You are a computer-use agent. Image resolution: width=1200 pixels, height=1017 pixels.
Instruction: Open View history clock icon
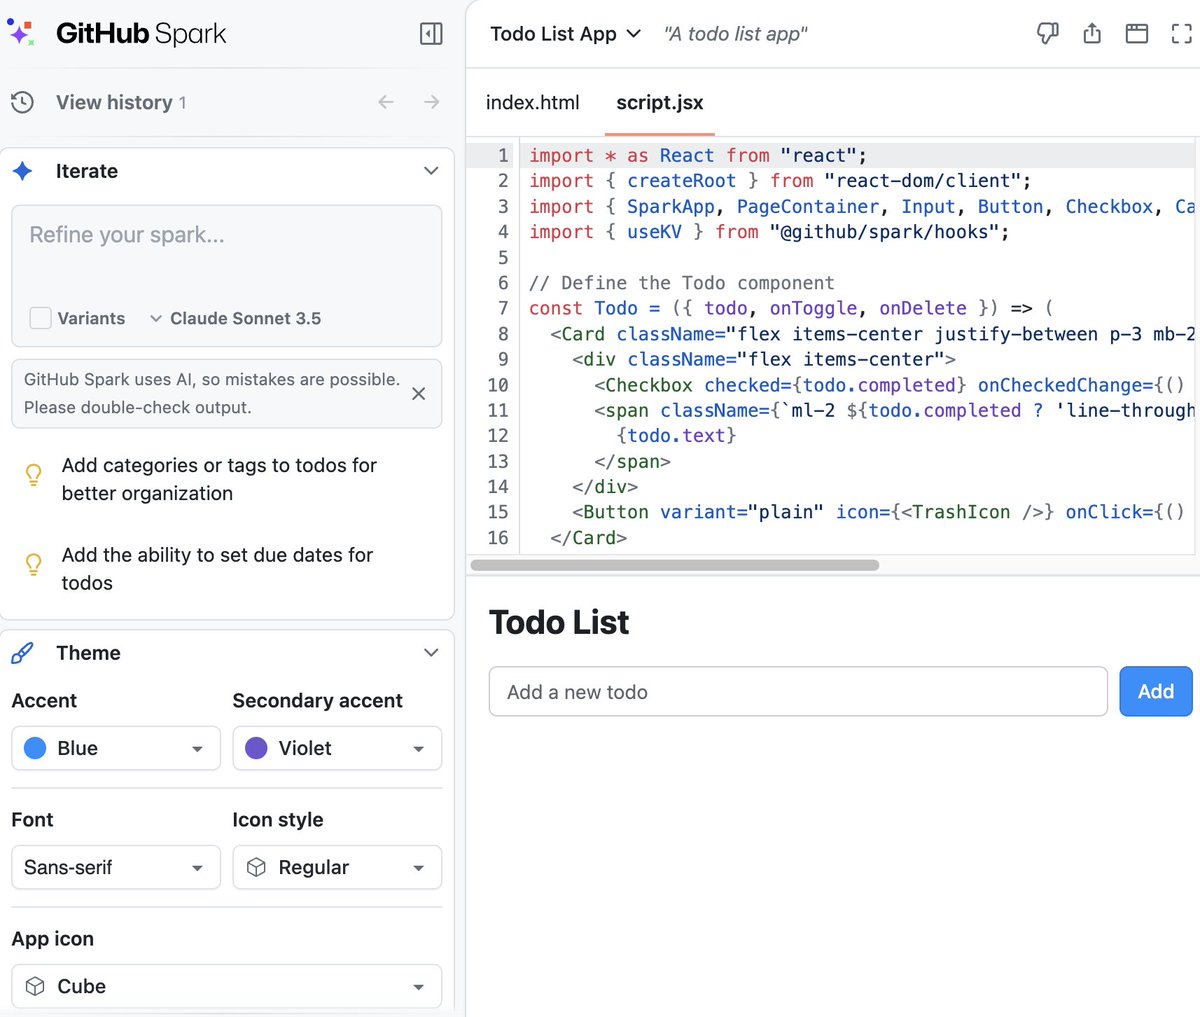[x=22, y=102]
